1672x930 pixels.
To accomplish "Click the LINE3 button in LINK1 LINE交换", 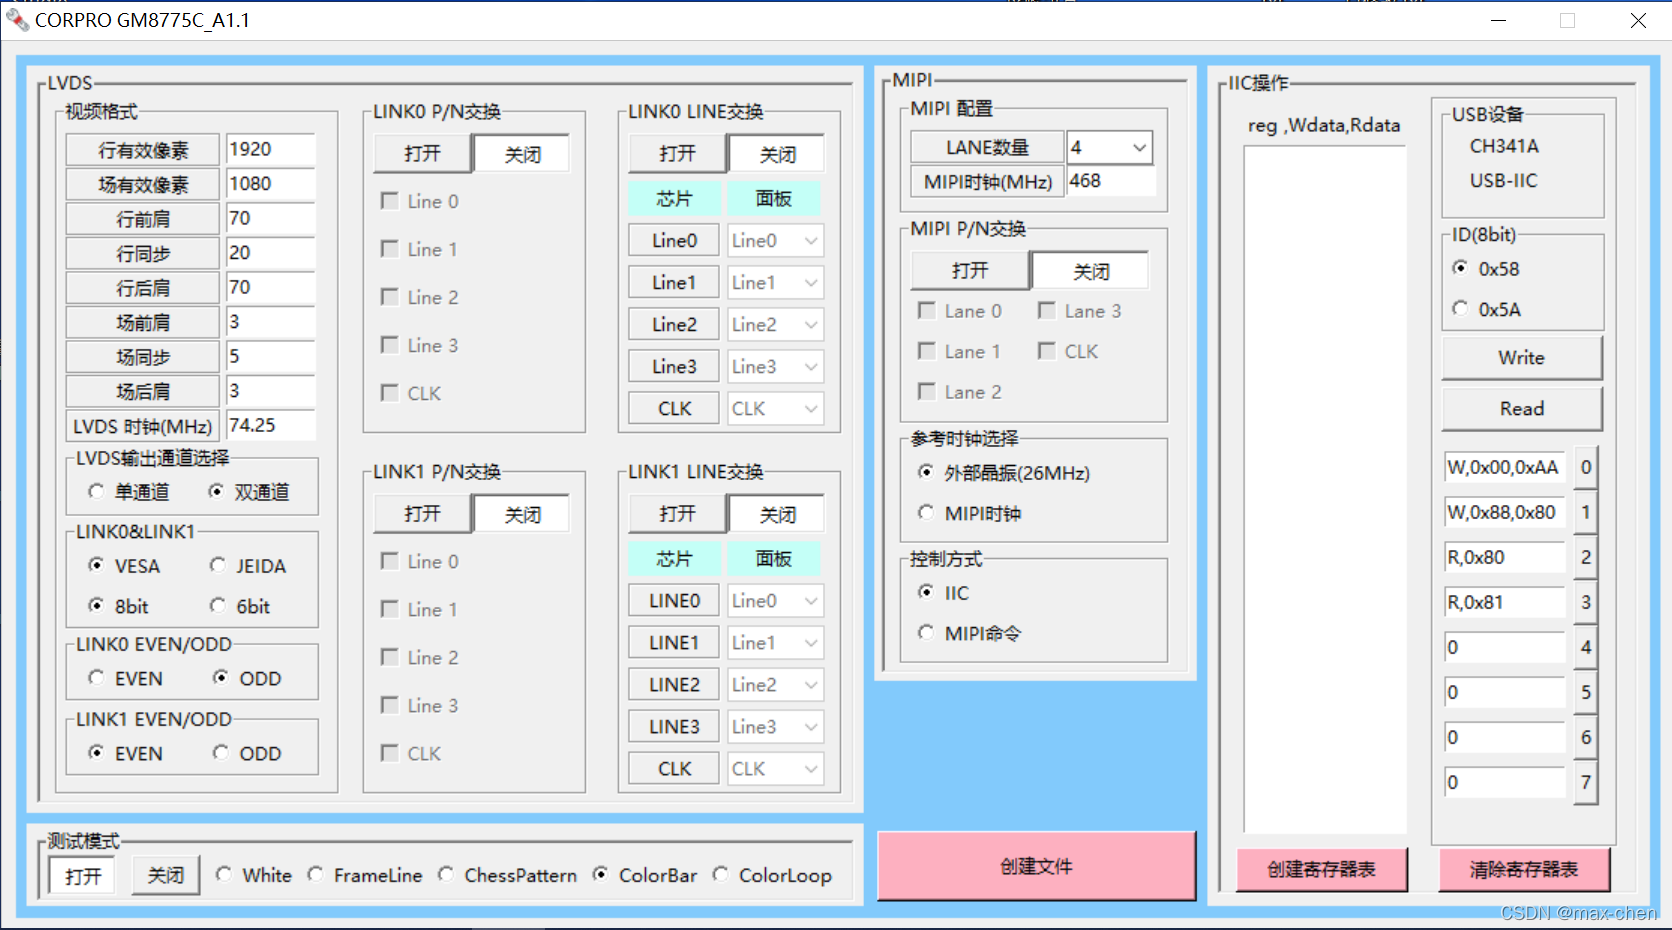I will coord(674,727).
